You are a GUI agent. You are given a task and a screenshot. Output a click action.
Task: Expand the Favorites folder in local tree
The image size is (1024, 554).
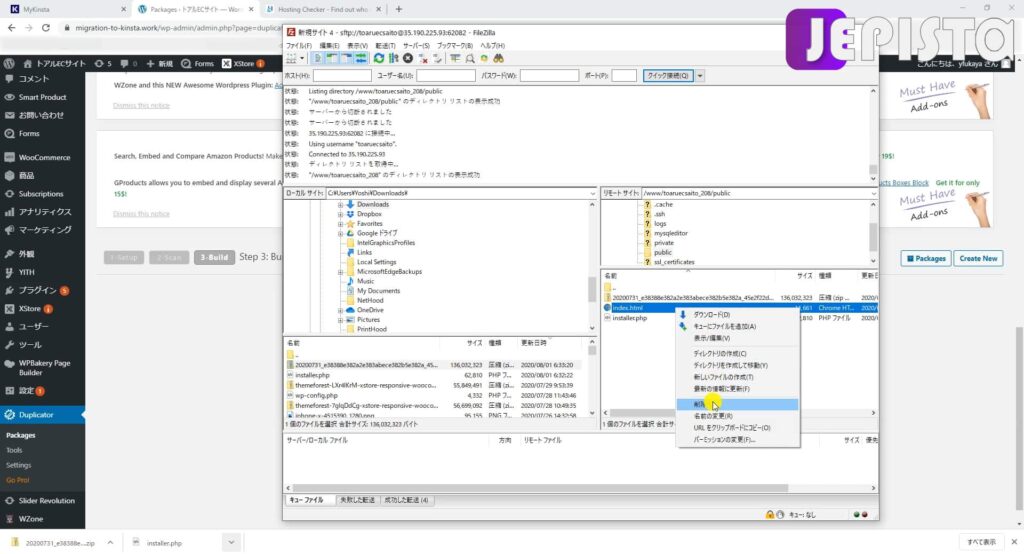tap(340, 224)
